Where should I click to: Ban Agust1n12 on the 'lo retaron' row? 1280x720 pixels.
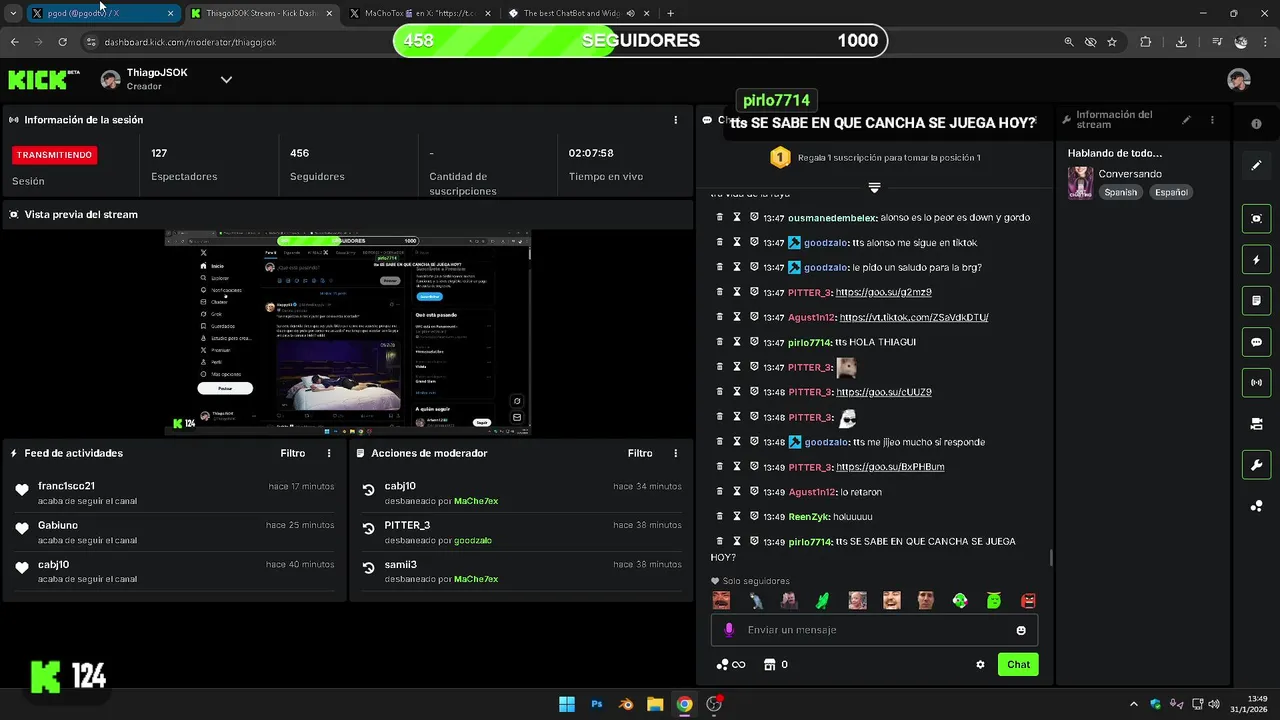coord(754,492)
